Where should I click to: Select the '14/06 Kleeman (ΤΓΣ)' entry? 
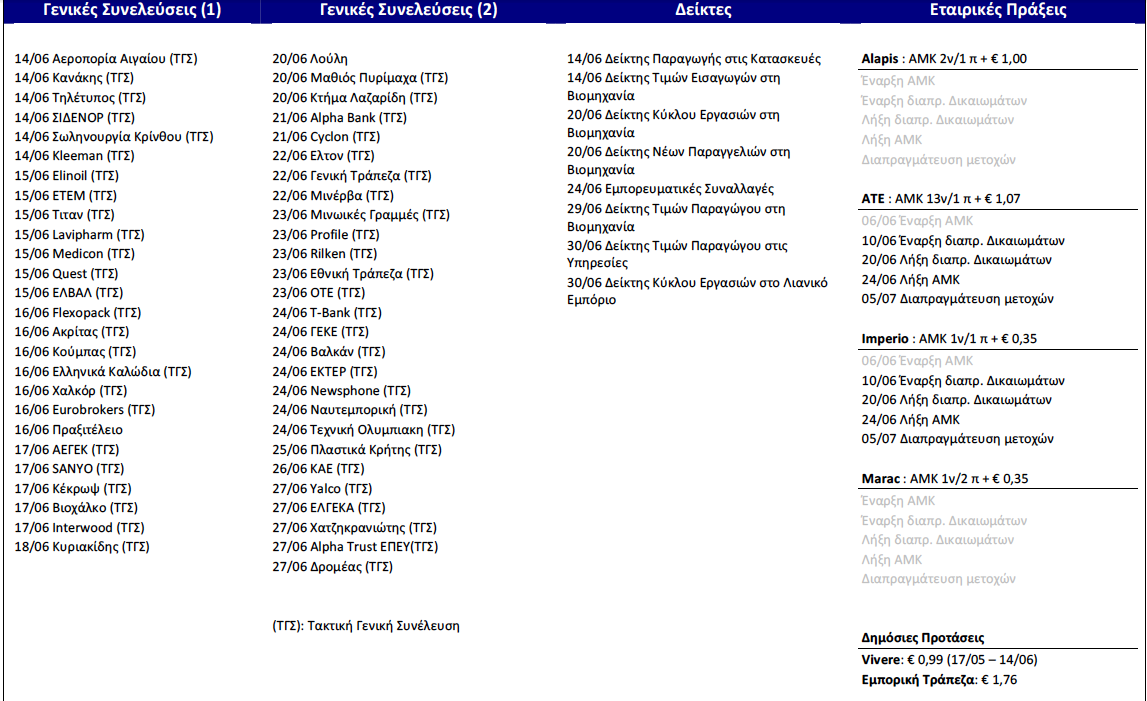75,156
